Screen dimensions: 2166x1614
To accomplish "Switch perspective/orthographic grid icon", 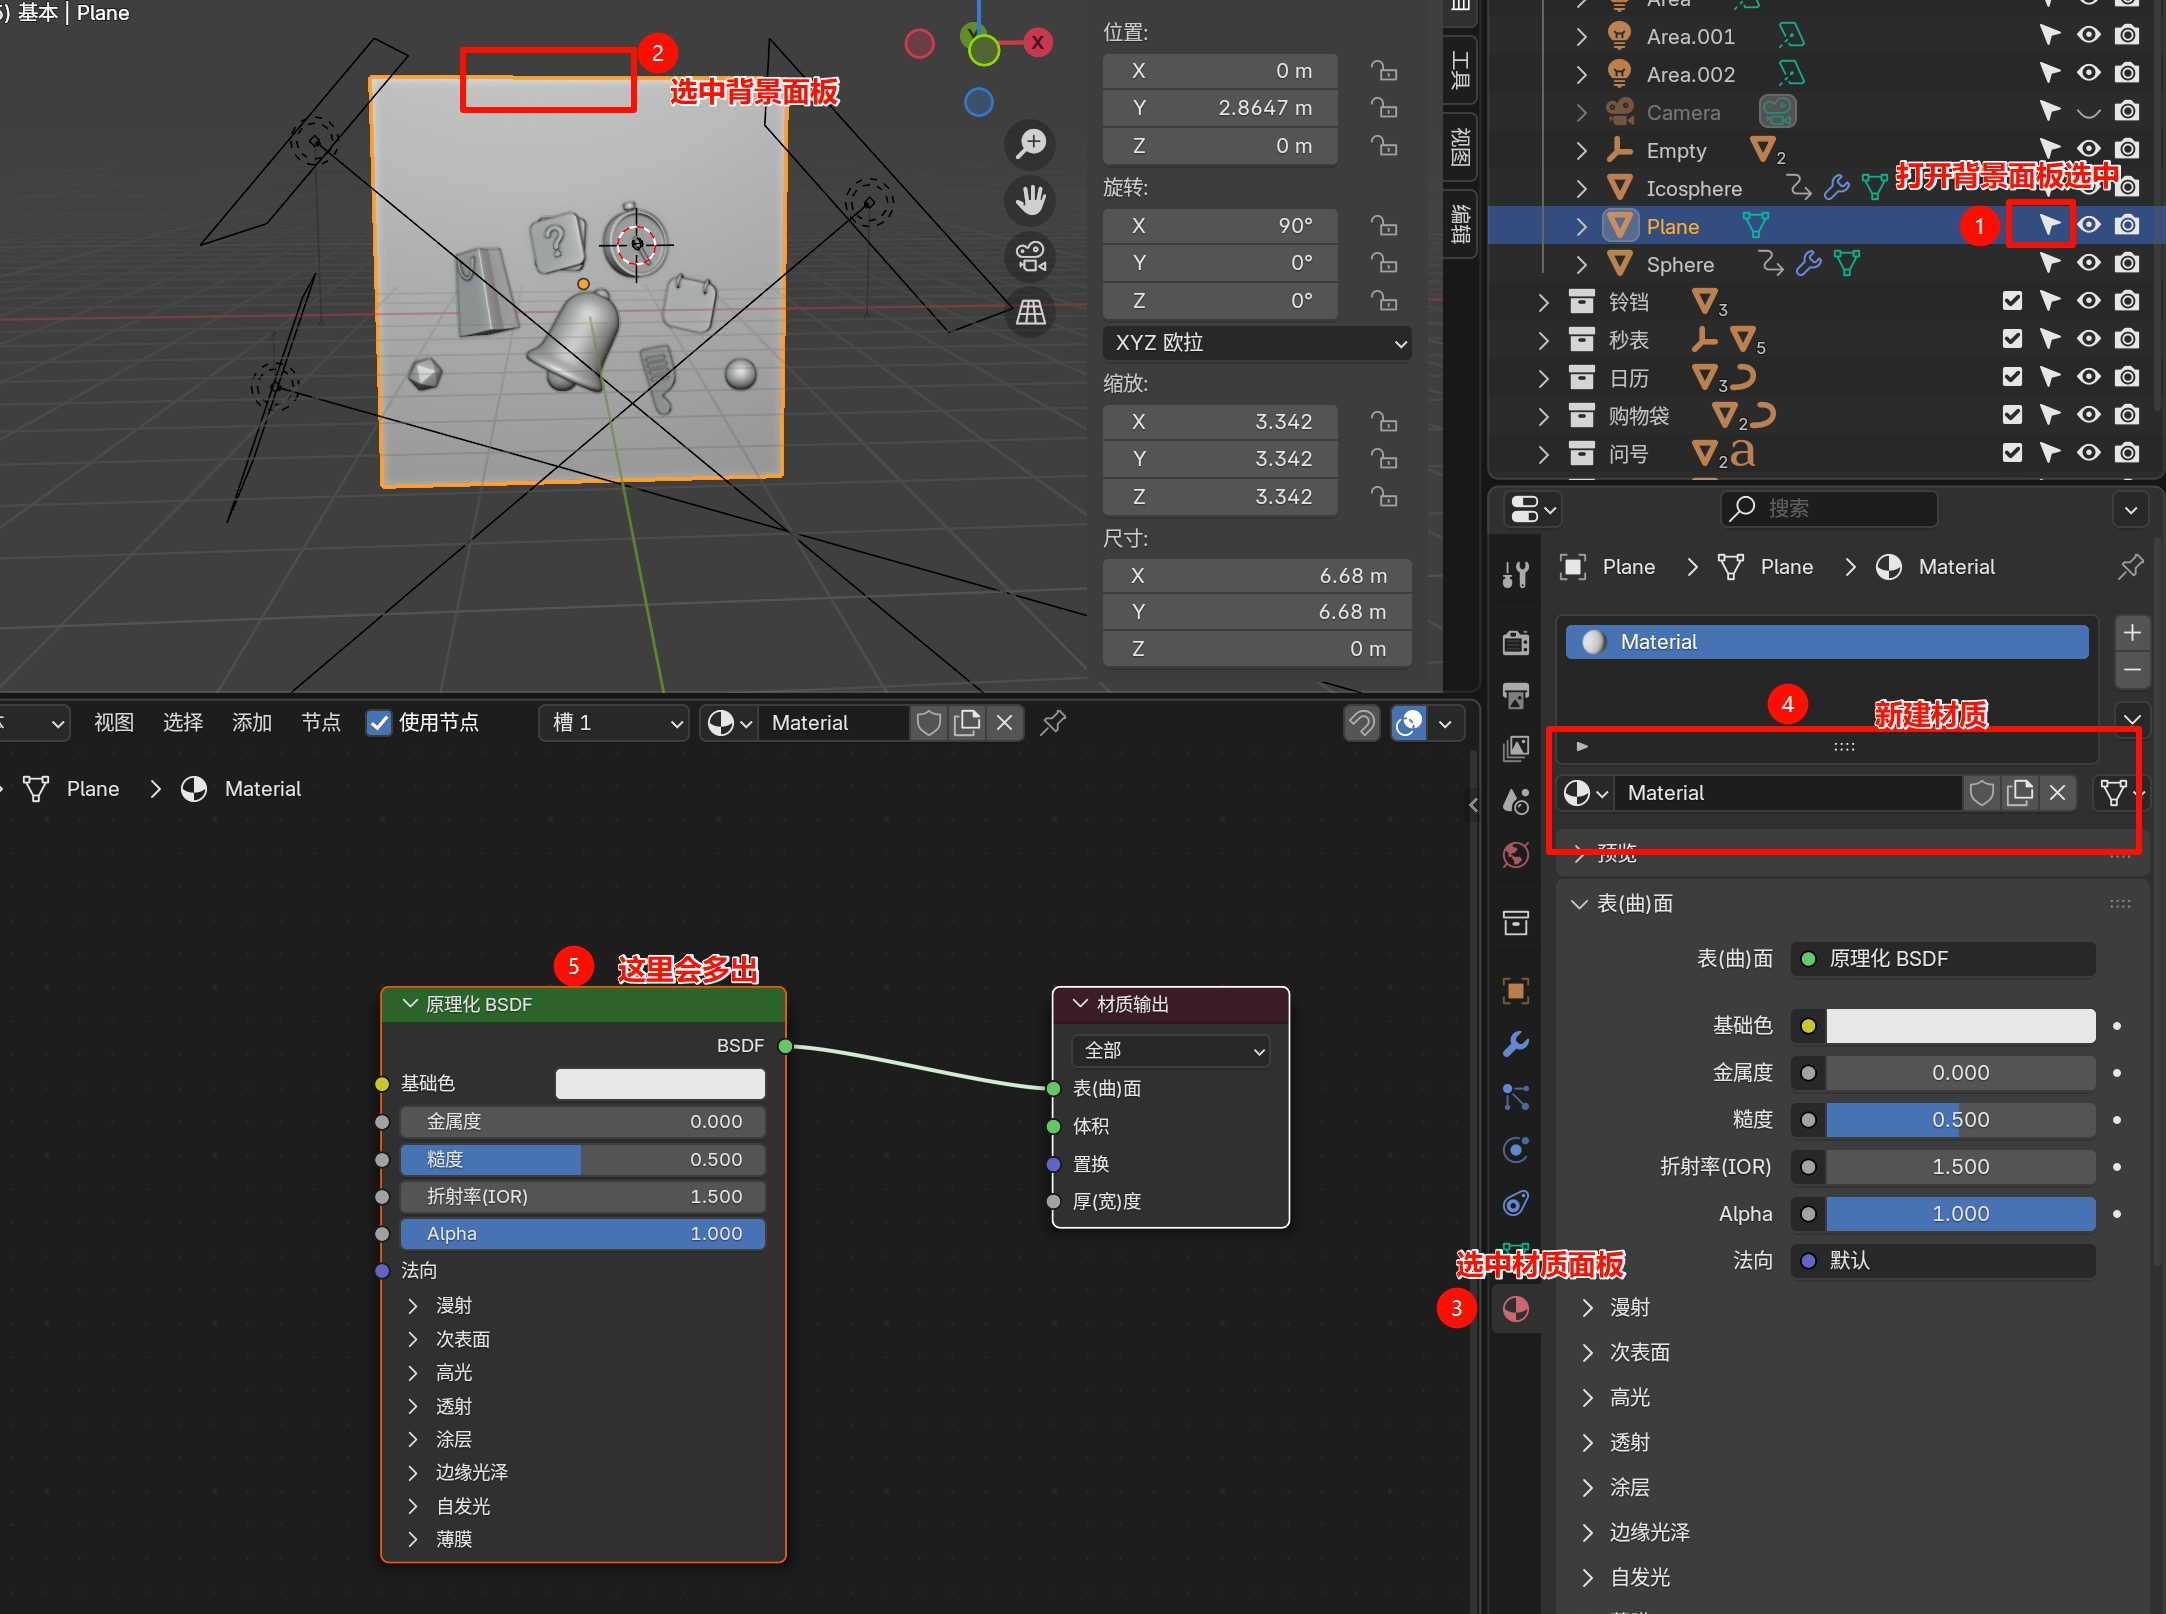I will pyautogui.click(x=1030, y=313).
